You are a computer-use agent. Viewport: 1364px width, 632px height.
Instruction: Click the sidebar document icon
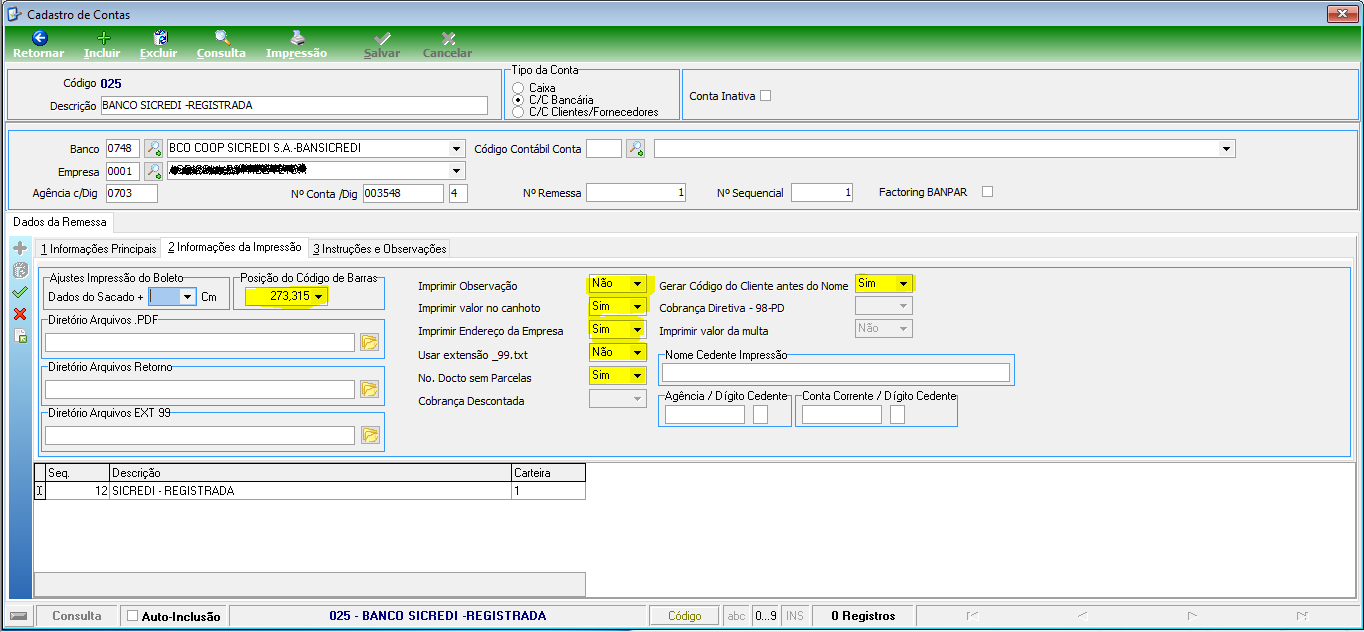click(19, 336)
